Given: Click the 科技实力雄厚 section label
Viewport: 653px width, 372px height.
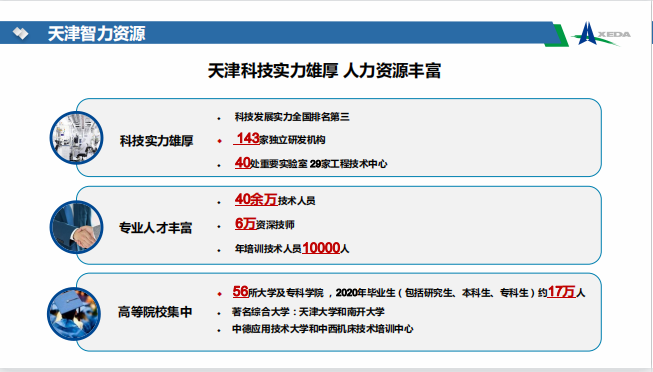Looking at the screenshot, I should tap(157, 141).
